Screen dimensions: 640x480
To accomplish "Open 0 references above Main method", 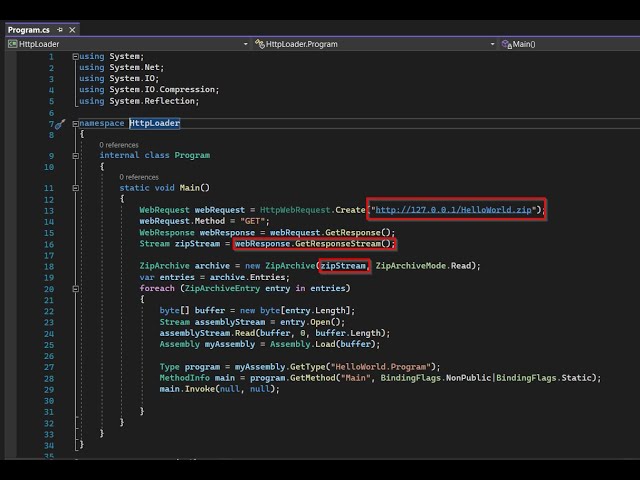I will [x=139, y=177].
